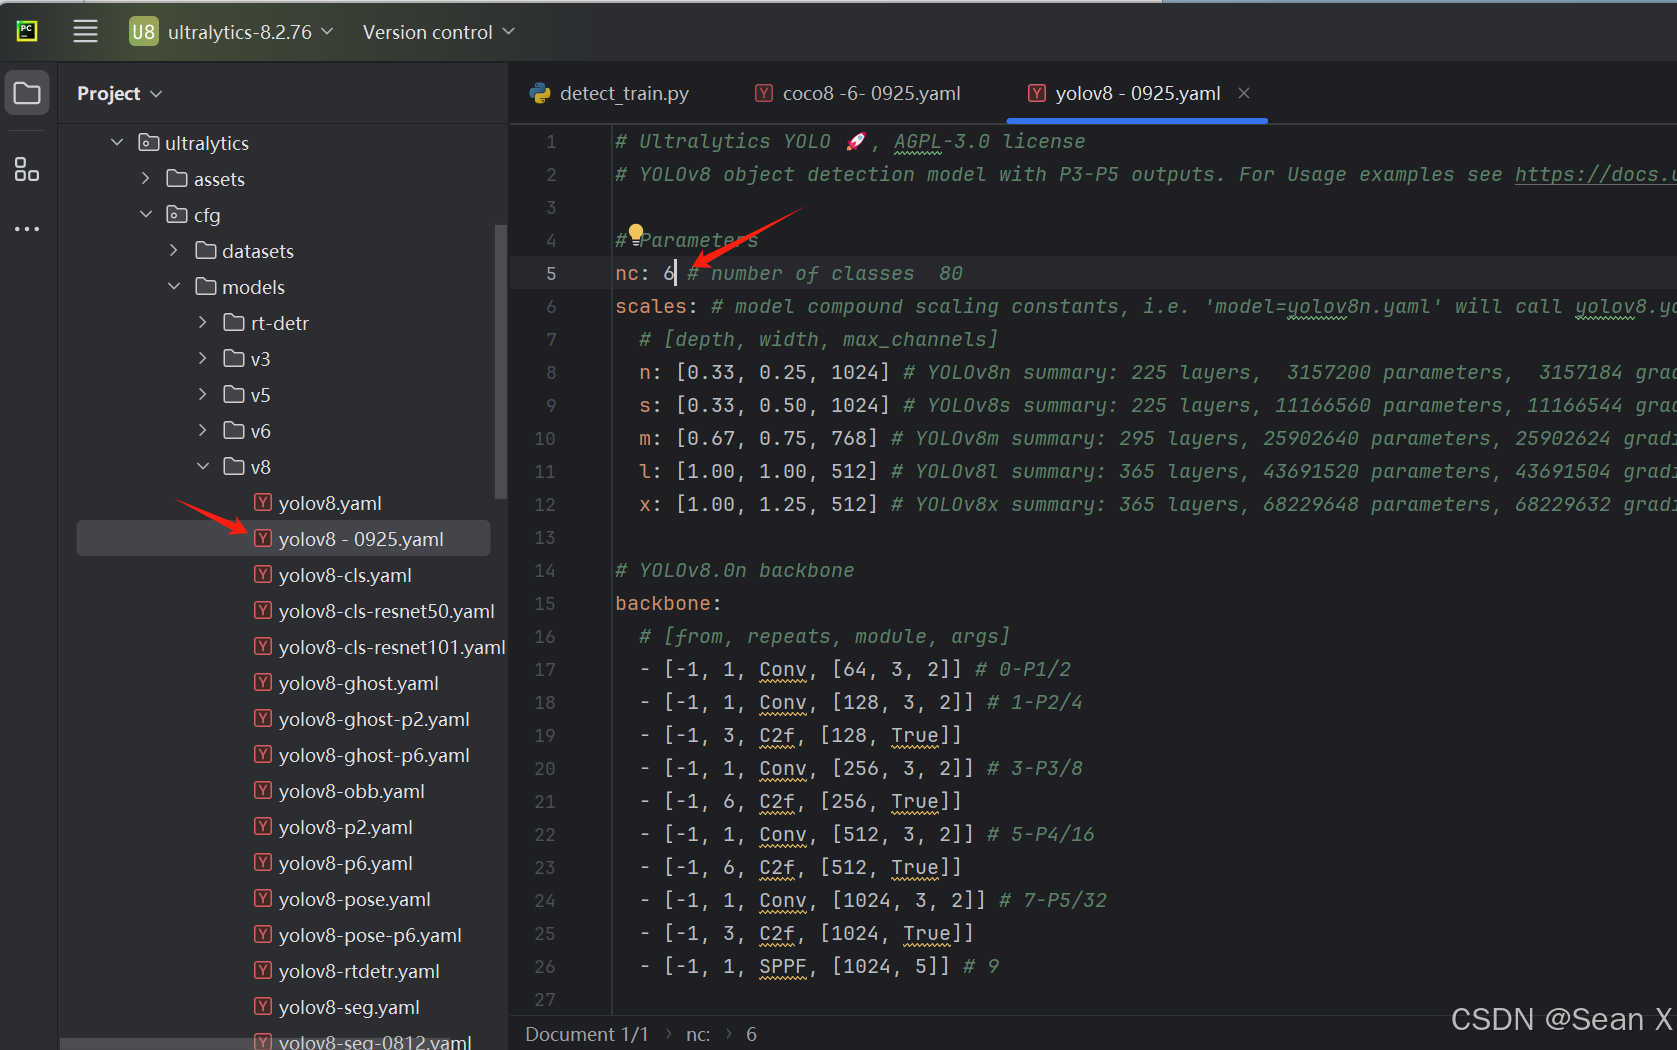This screenshot has height=1050, width=1677.
Task: Click the folder icon of rt-detr
Action: (235, 322)
